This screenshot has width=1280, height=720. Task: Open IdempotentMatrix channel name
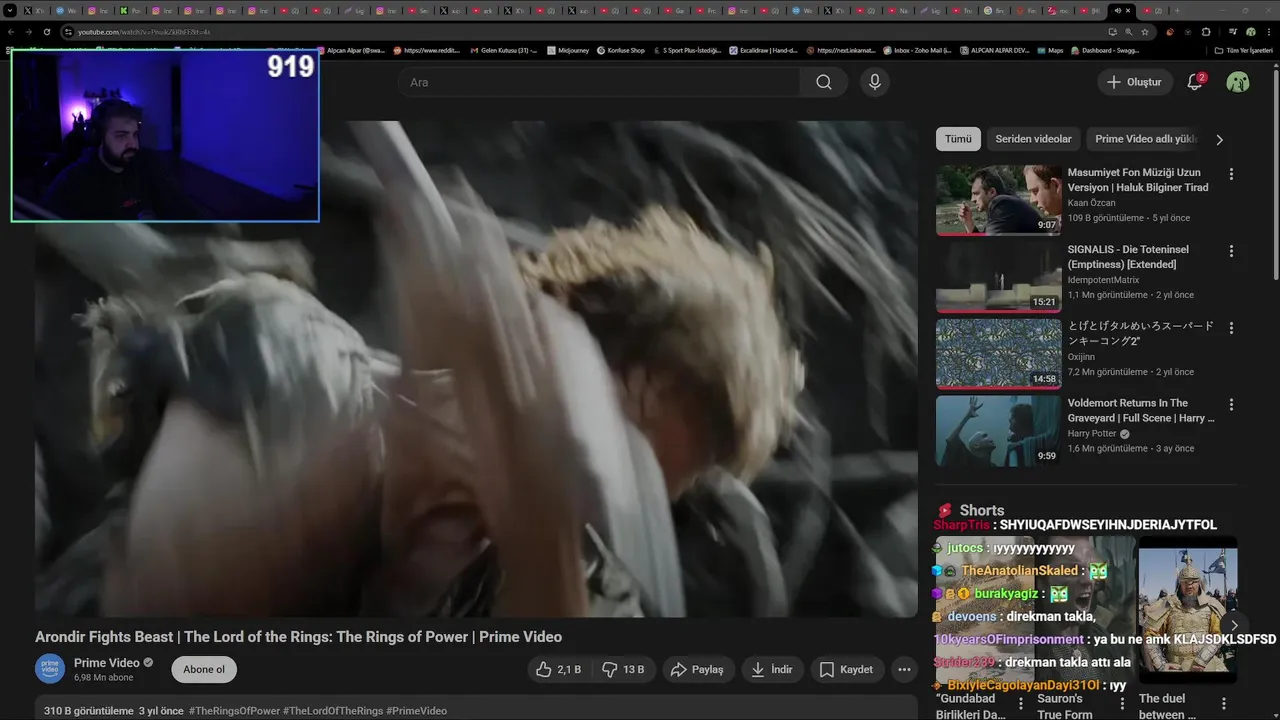tap(1103, 280)
